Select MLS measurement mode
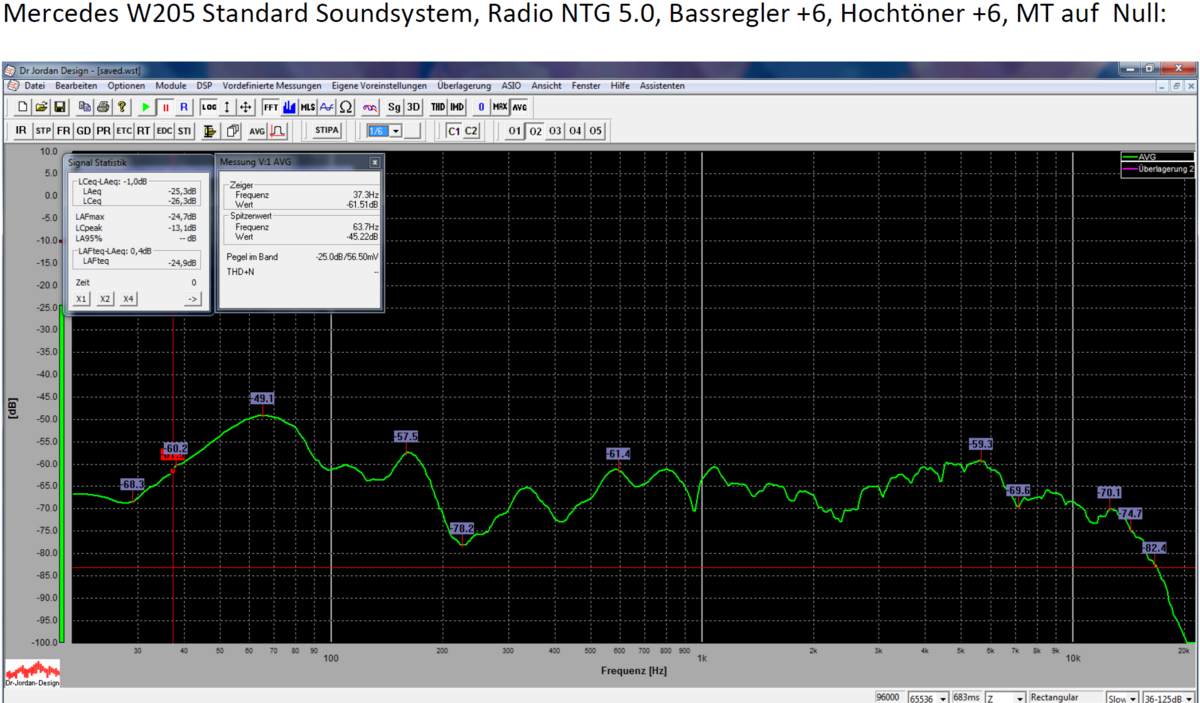 tap(308, 106)
